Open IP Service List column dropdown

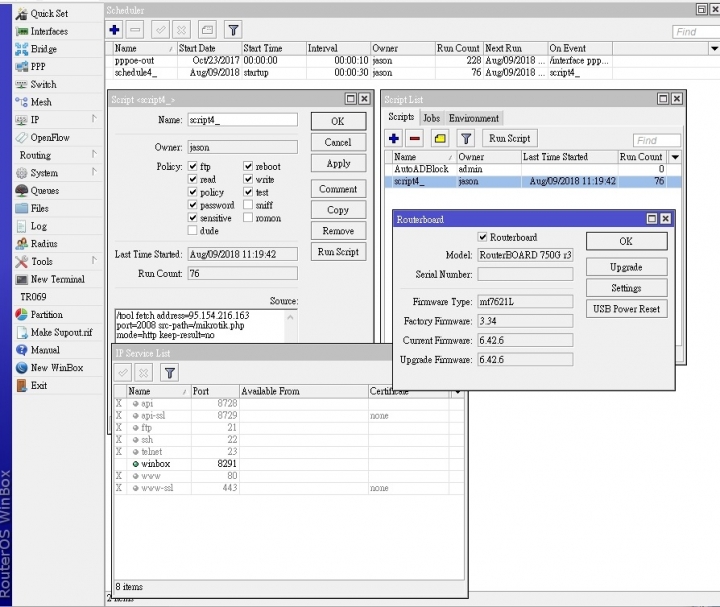click(x=457, y=392)
